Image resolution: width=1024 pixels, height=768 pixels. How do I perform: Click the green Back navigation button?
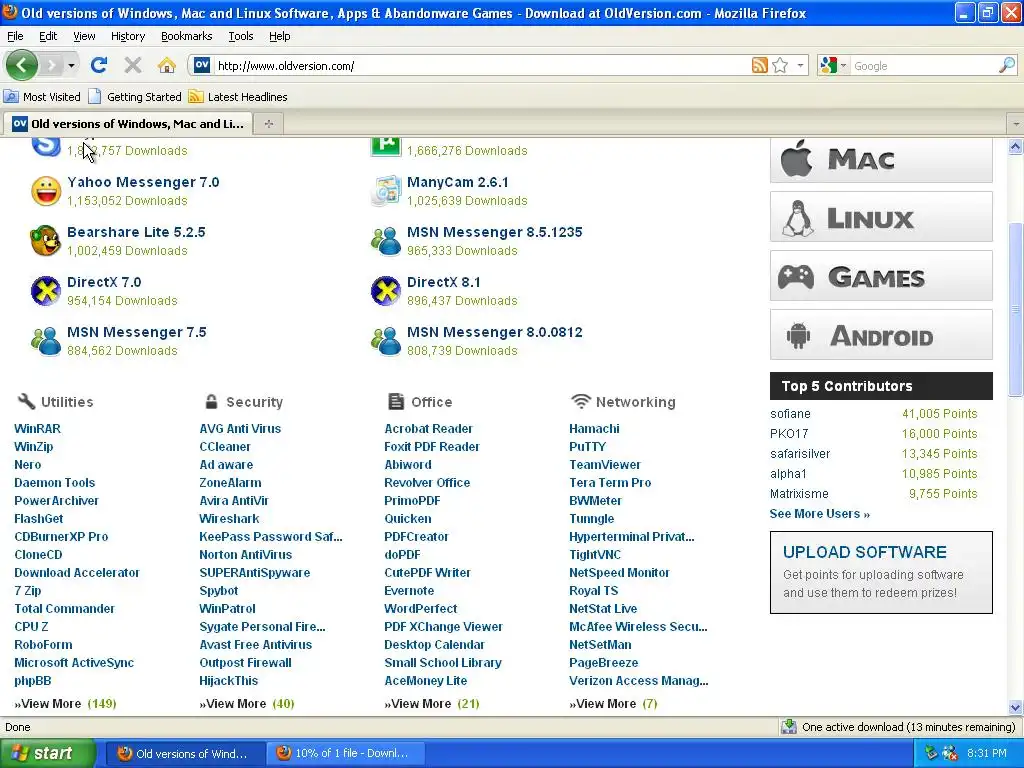(22, 65)
